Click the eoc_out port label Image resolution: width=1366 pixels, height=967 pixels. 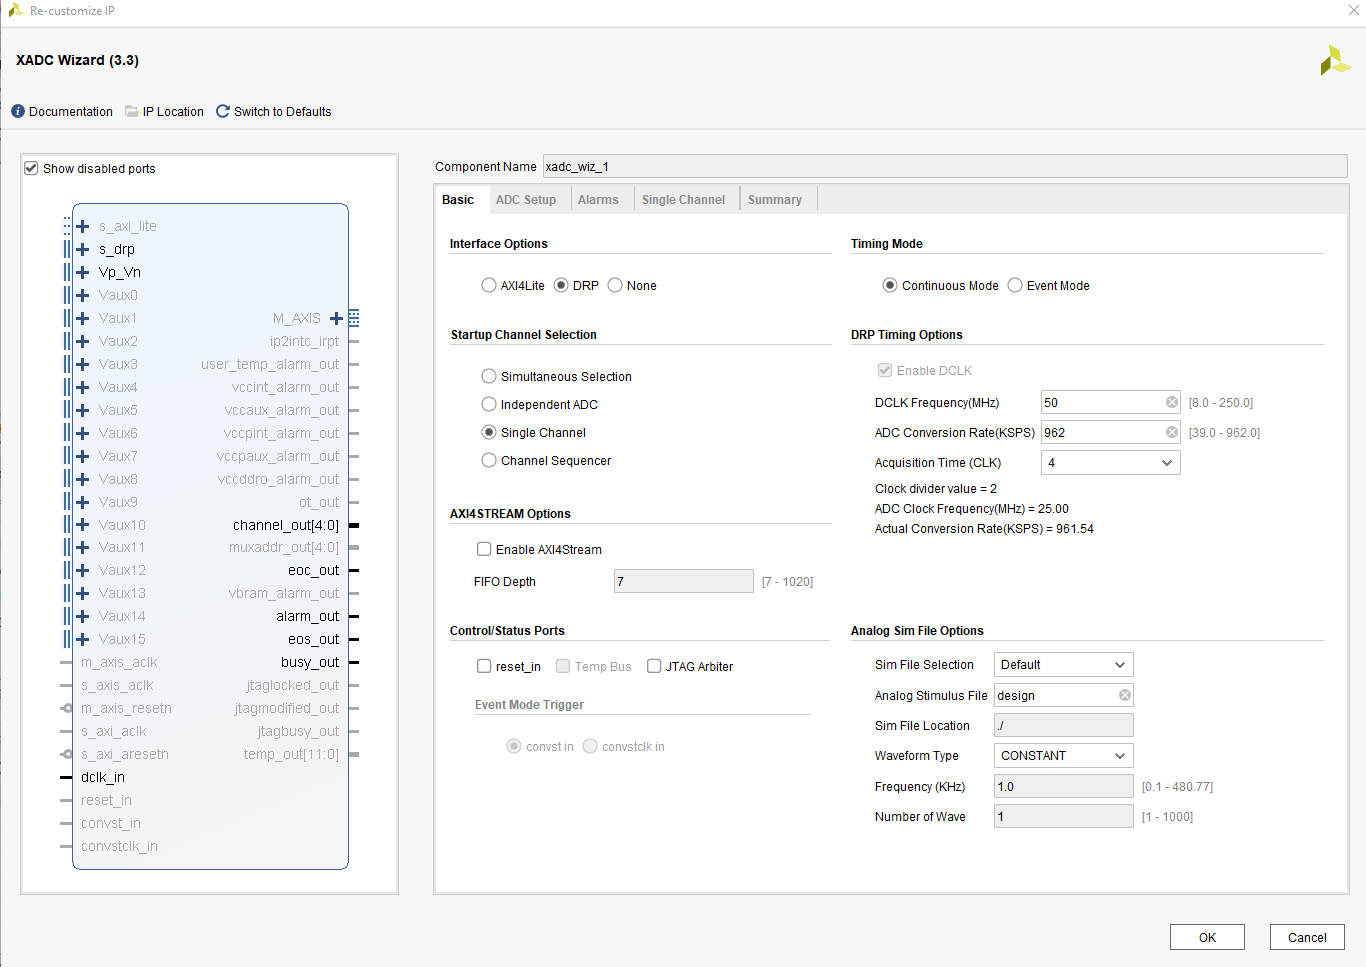(314, 570)
